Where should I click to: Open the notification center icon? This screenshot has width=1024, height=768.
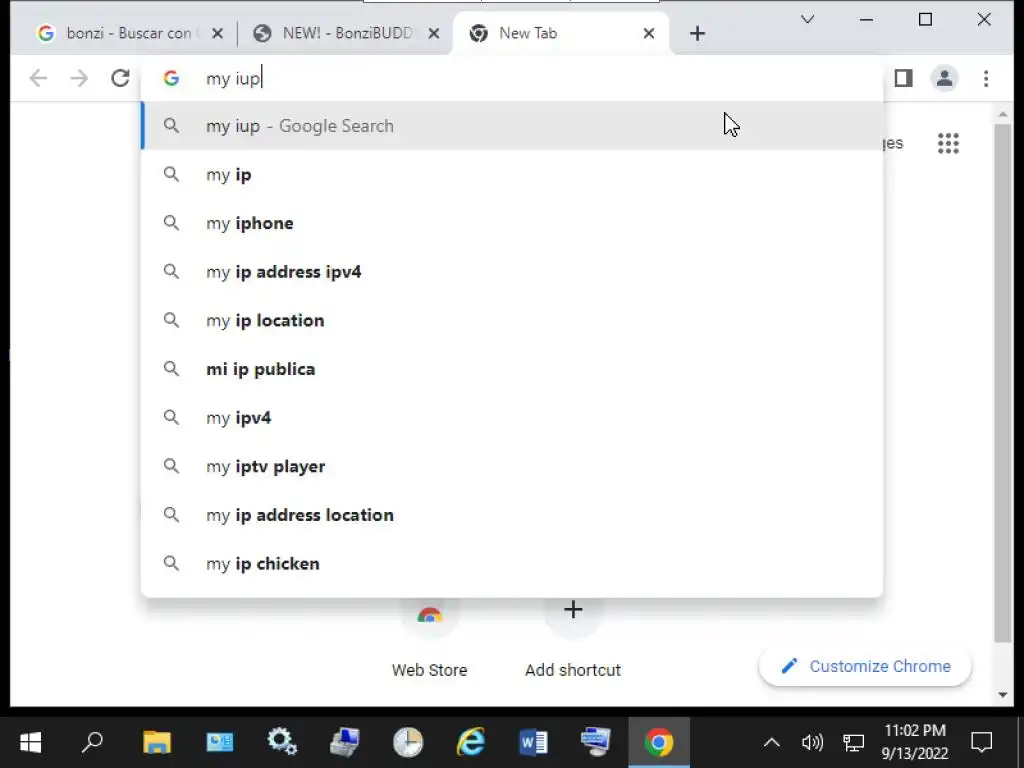click(982, 743)
